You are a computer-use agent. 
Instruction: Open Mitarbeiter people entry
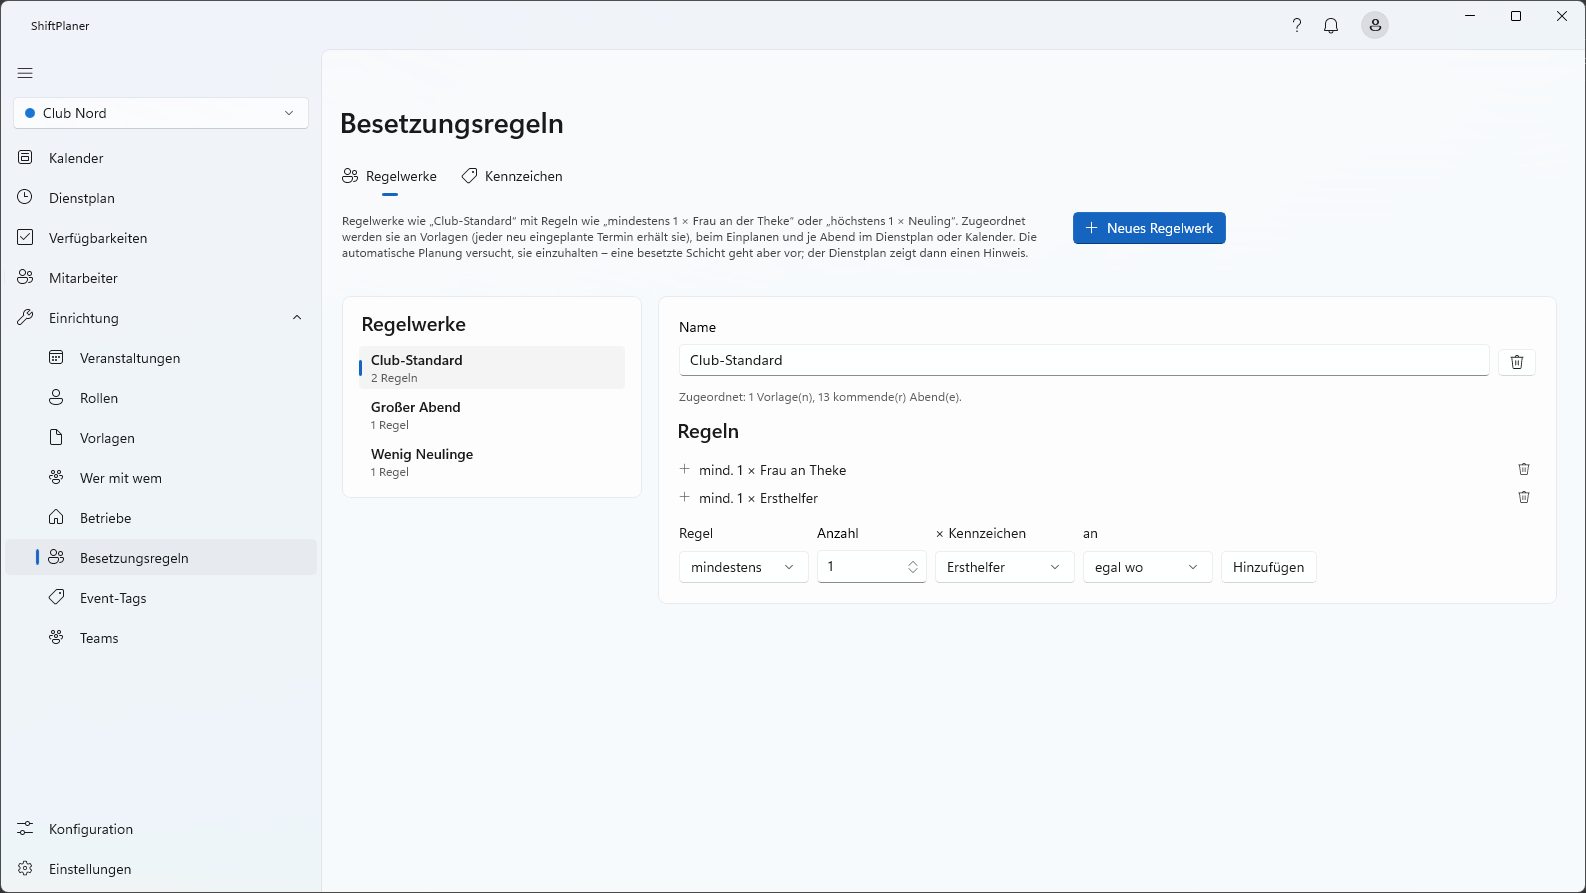(x=161, y=278)
